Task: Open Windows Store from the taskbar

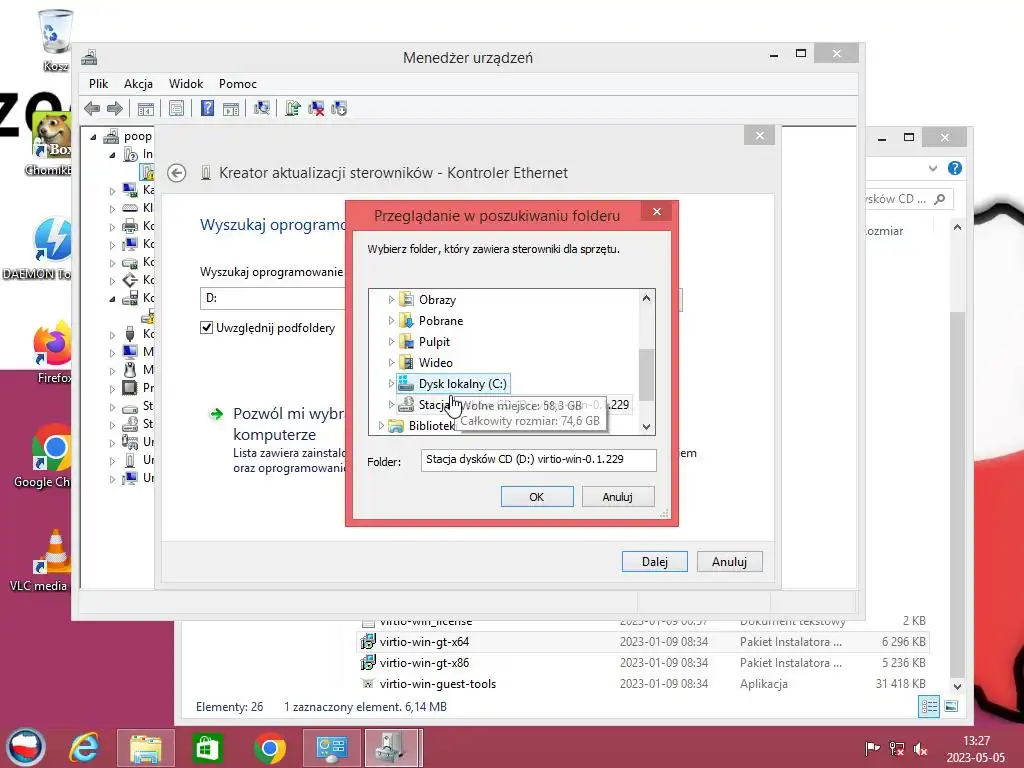Action: click(207, 747)
